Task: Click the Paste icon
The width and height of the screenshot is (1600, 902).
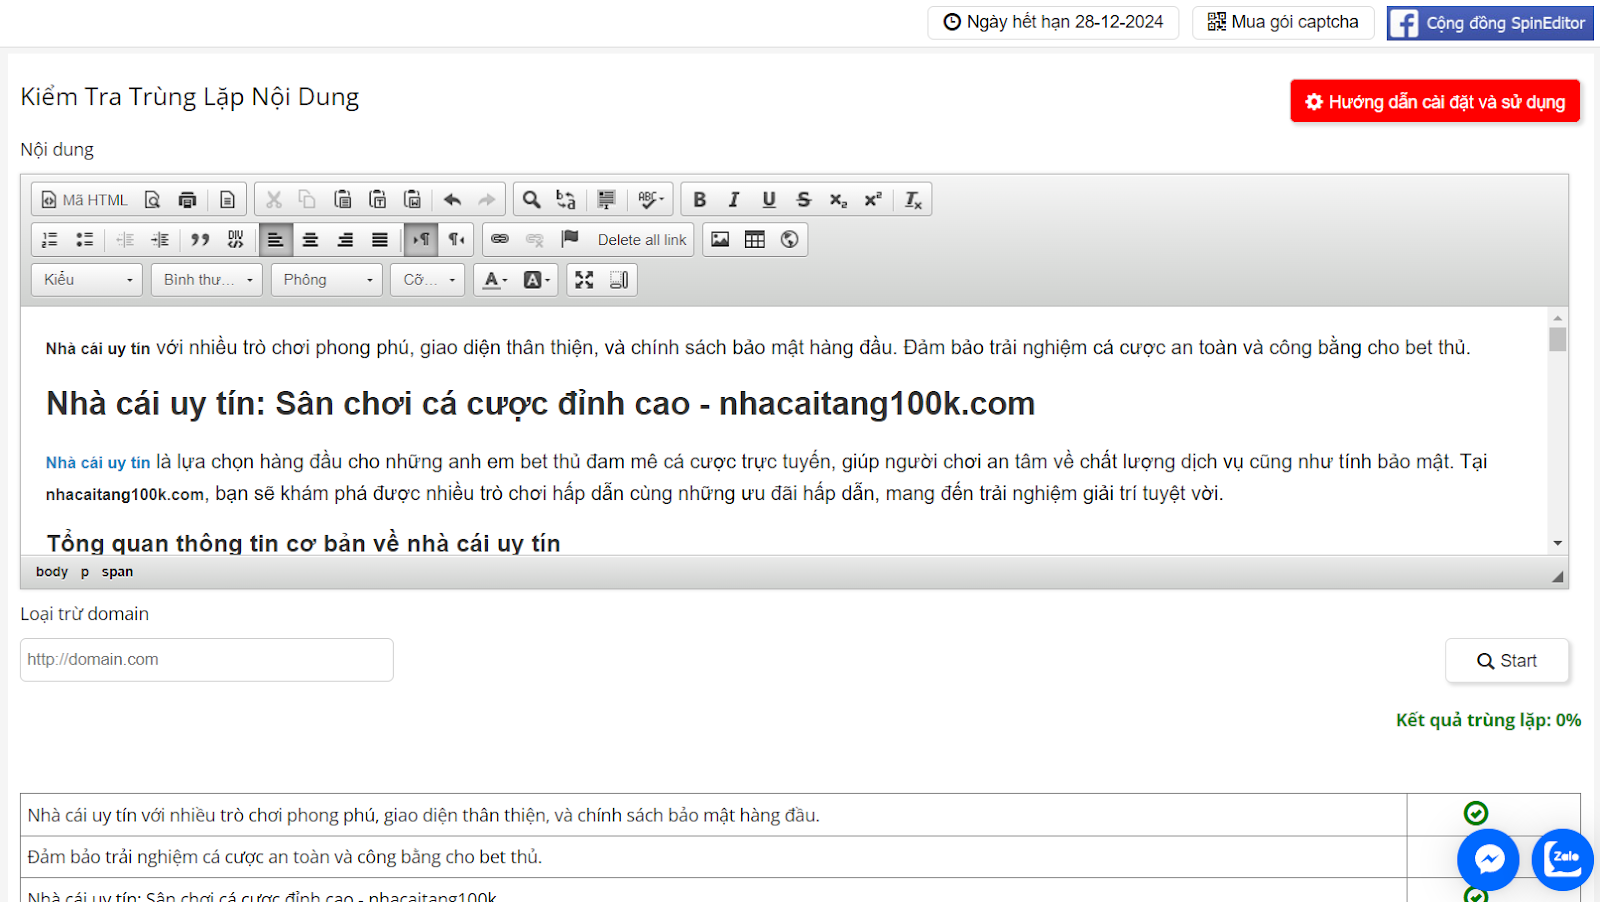Action: 342,200
